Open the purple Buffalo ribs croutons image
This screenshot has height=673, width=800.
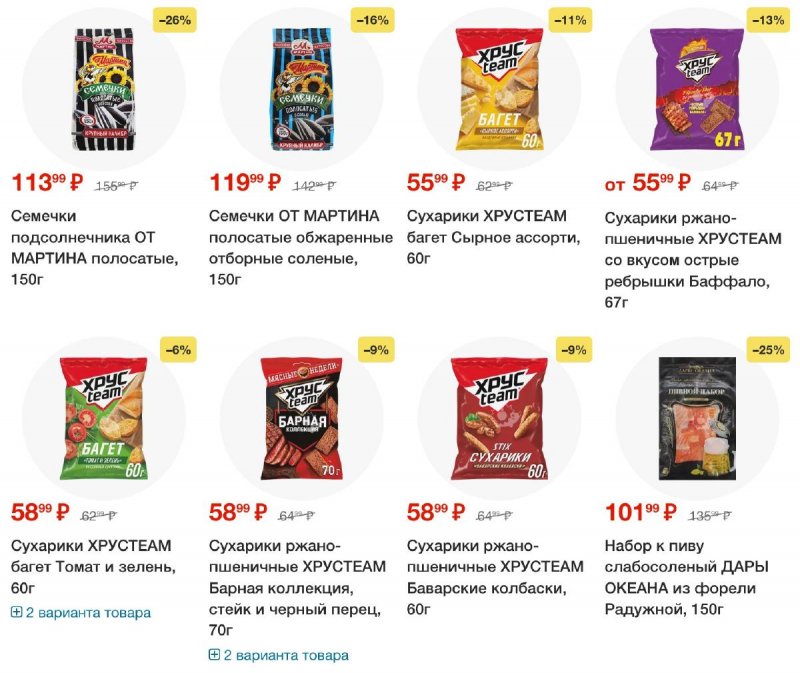tap(697, 89)
